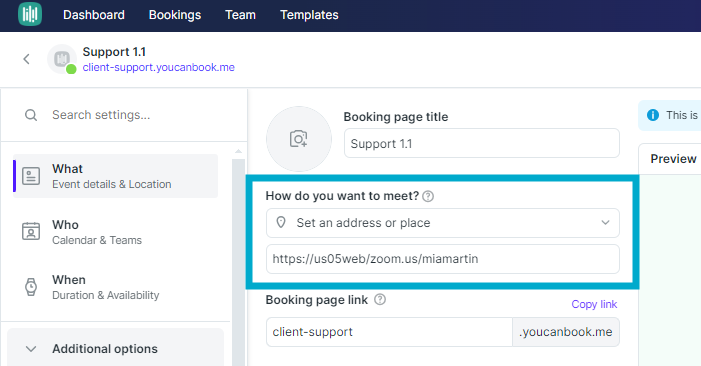
Task: Open the Templates page
Action: click(x=309, y=15)
